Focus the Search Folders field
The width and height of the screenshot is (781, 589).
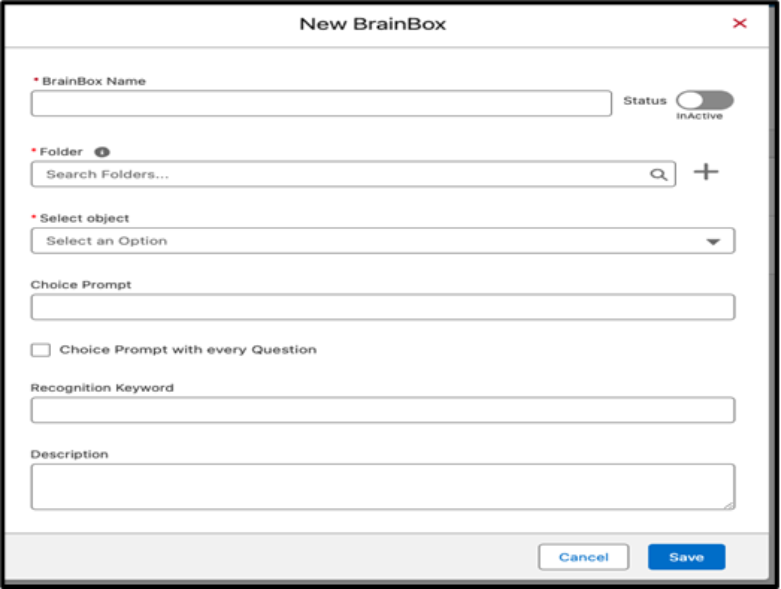340,174
